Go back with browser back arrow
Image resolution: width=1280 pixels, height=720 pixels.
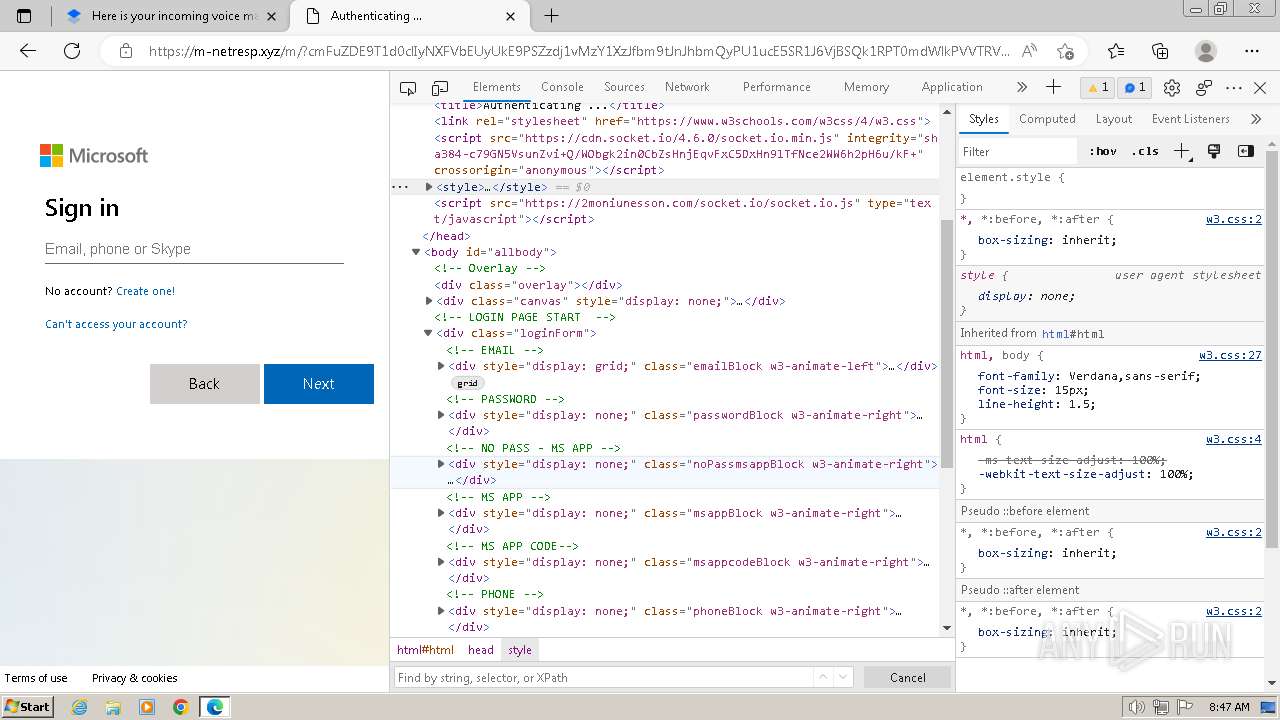28,51
